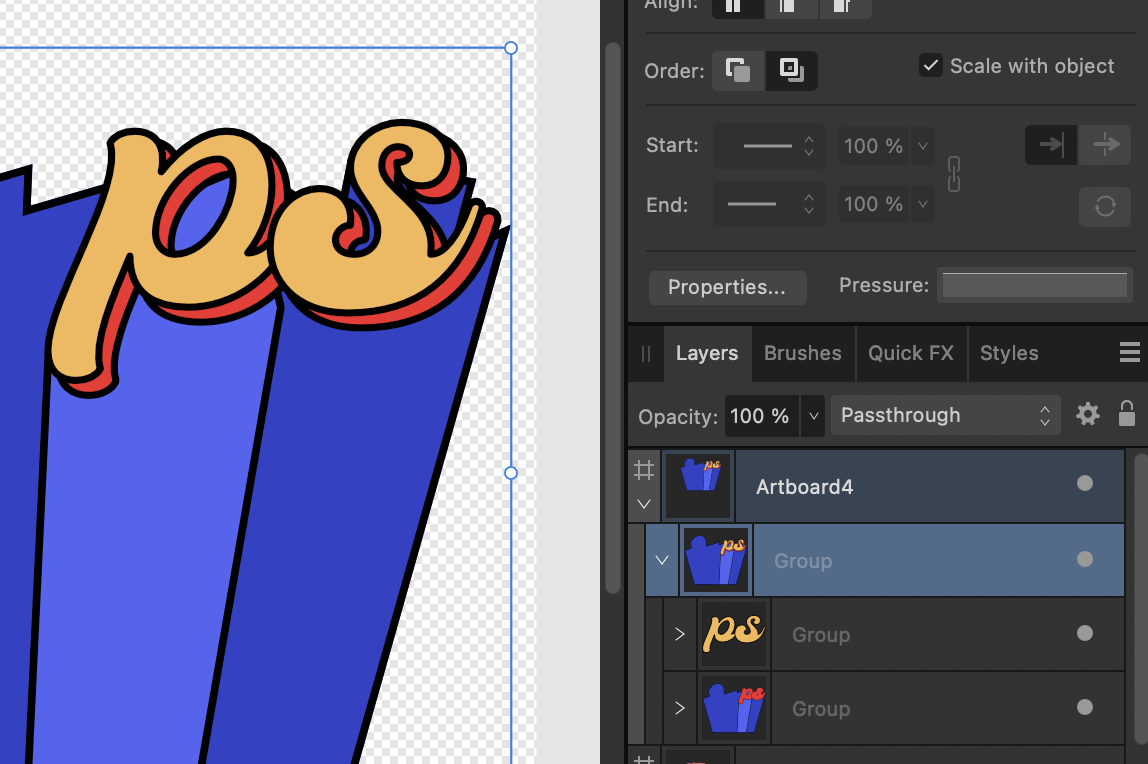Click the Stroke panel vertical scrollbar
The height and width of the screenshot is (764, 1148).
(613, 316)
